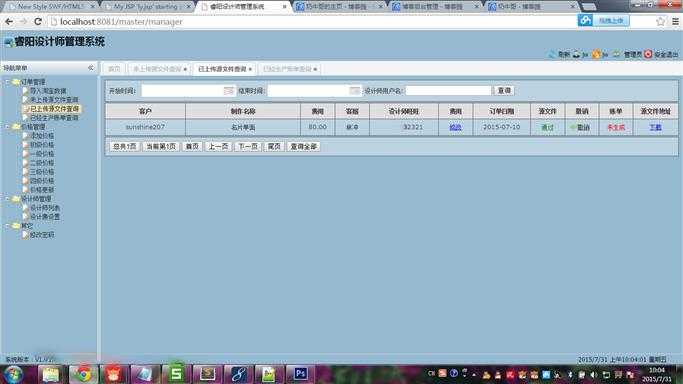Screen dimensions: 683x384
Task: Collapse the 价格管理 tree node
Action: pyautogui.click(x=7, y=127)
